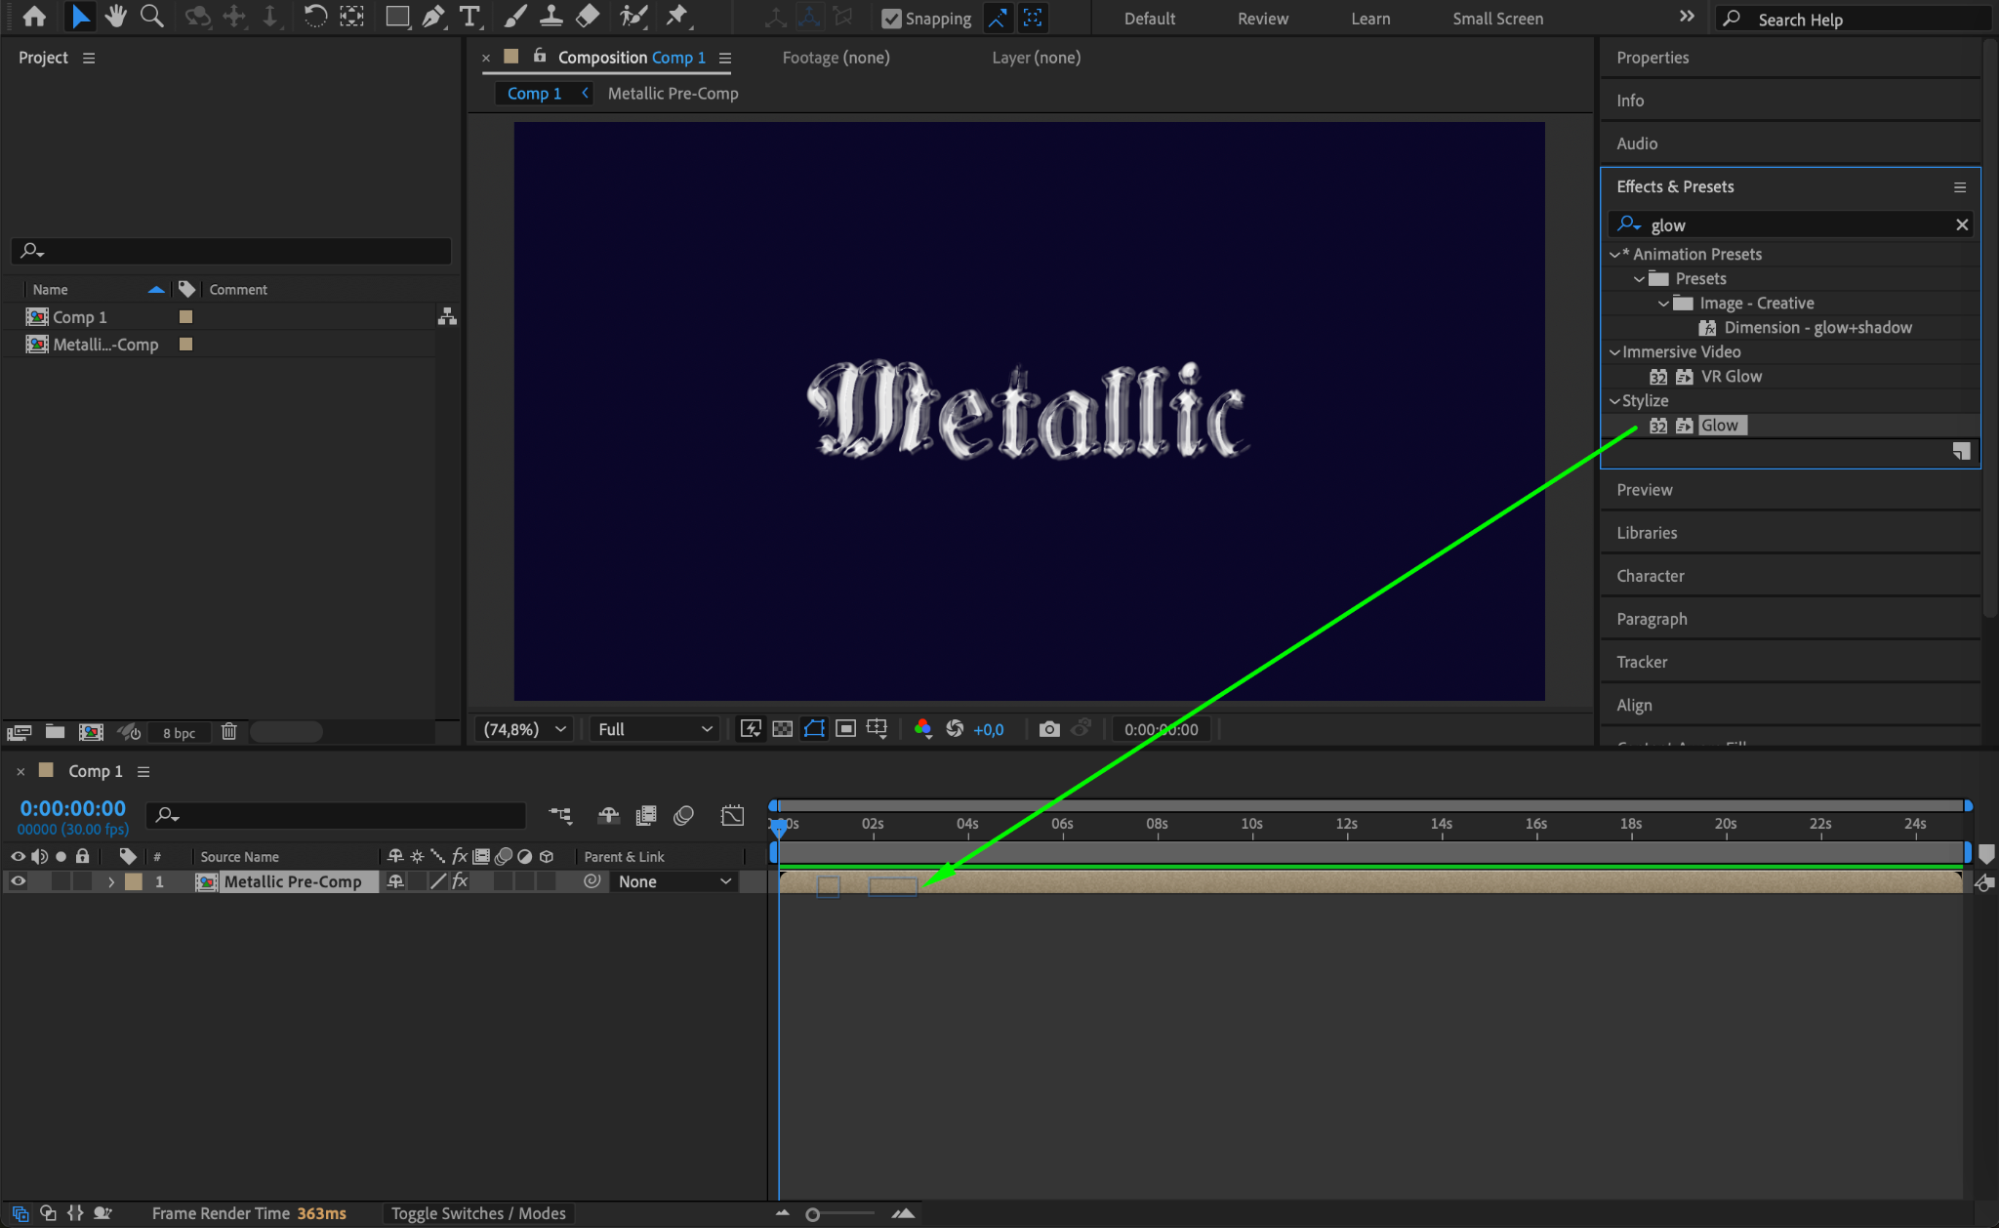Select the Type tool
This screenshot has height=1228, width=1999.
(469, 16)
